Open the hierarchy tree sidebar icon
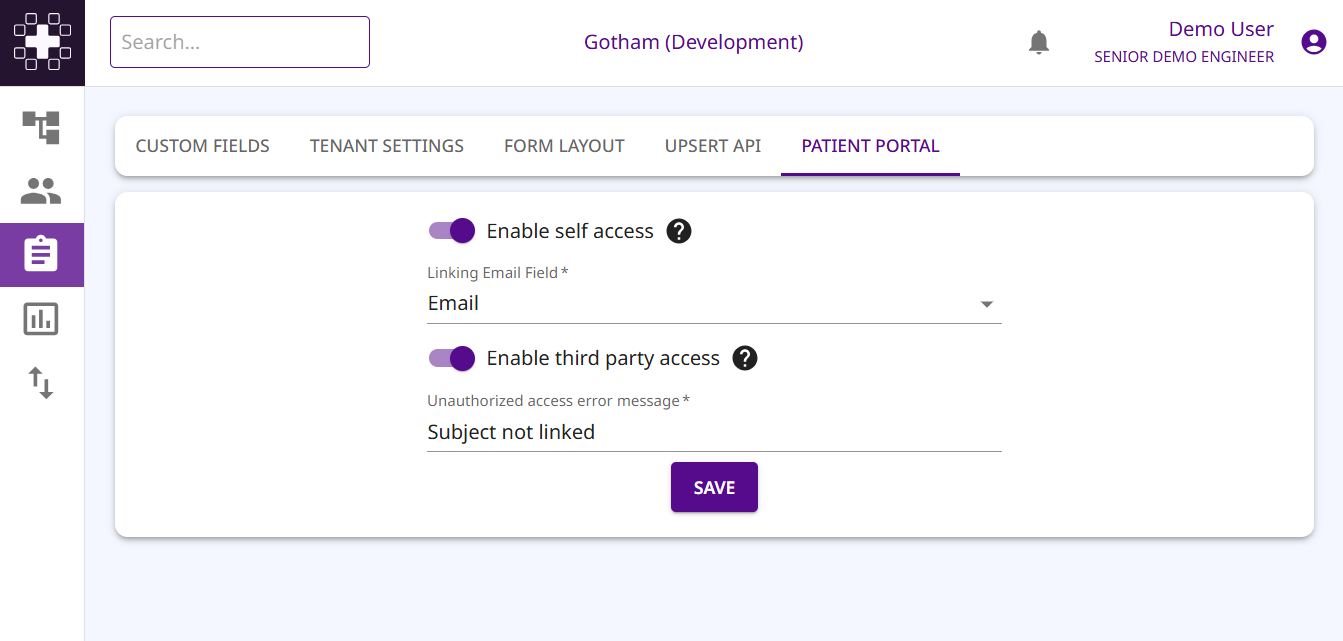 41,127
